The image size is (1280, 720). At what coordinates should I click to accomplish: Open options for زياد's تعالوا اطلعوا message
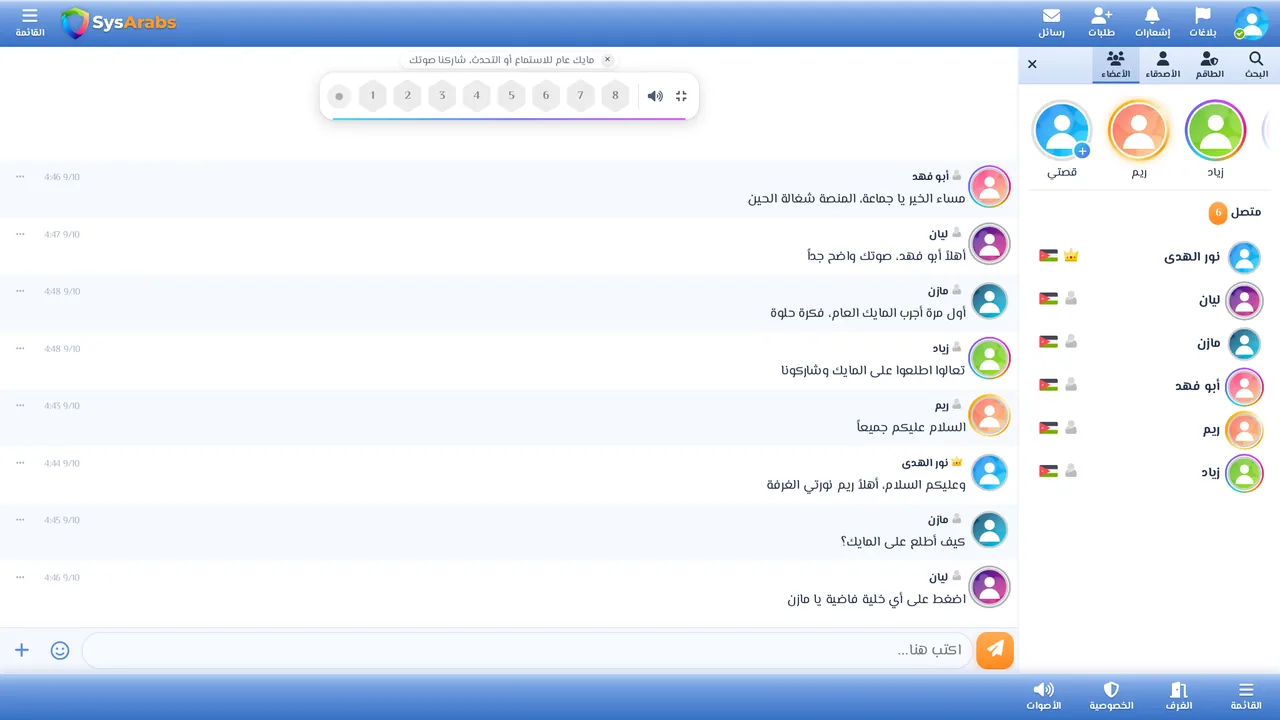pyautogui.click(x=20, y=348)
